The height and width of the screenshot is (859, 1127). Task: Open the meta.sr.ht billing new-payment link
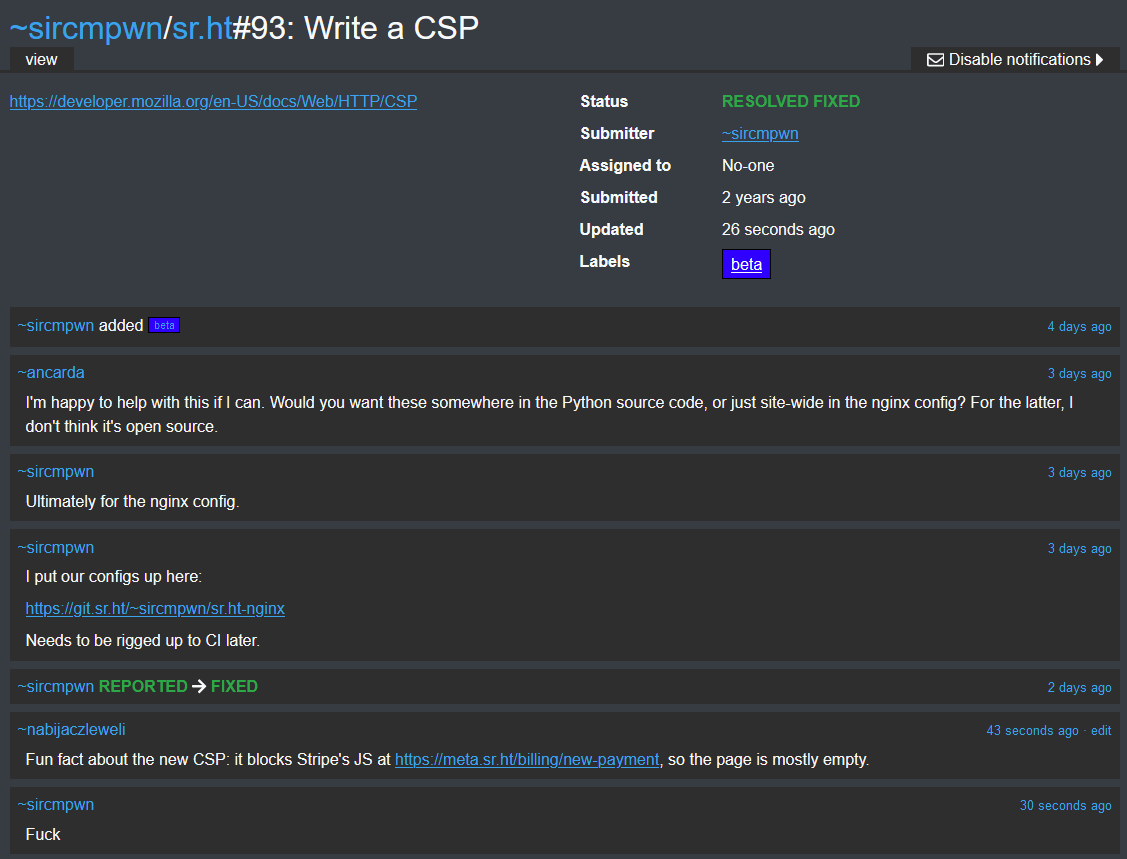click(527, 760)
